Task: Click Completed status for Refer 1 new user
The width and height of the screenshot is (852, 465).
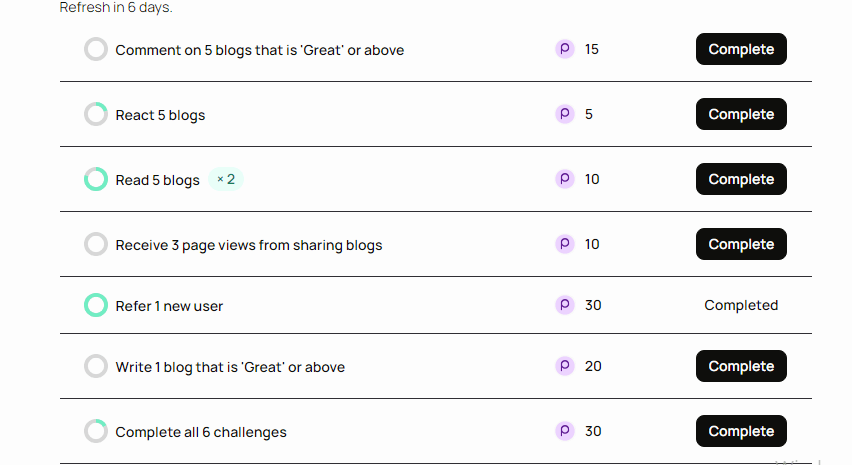Action: (x=741, y=305)
